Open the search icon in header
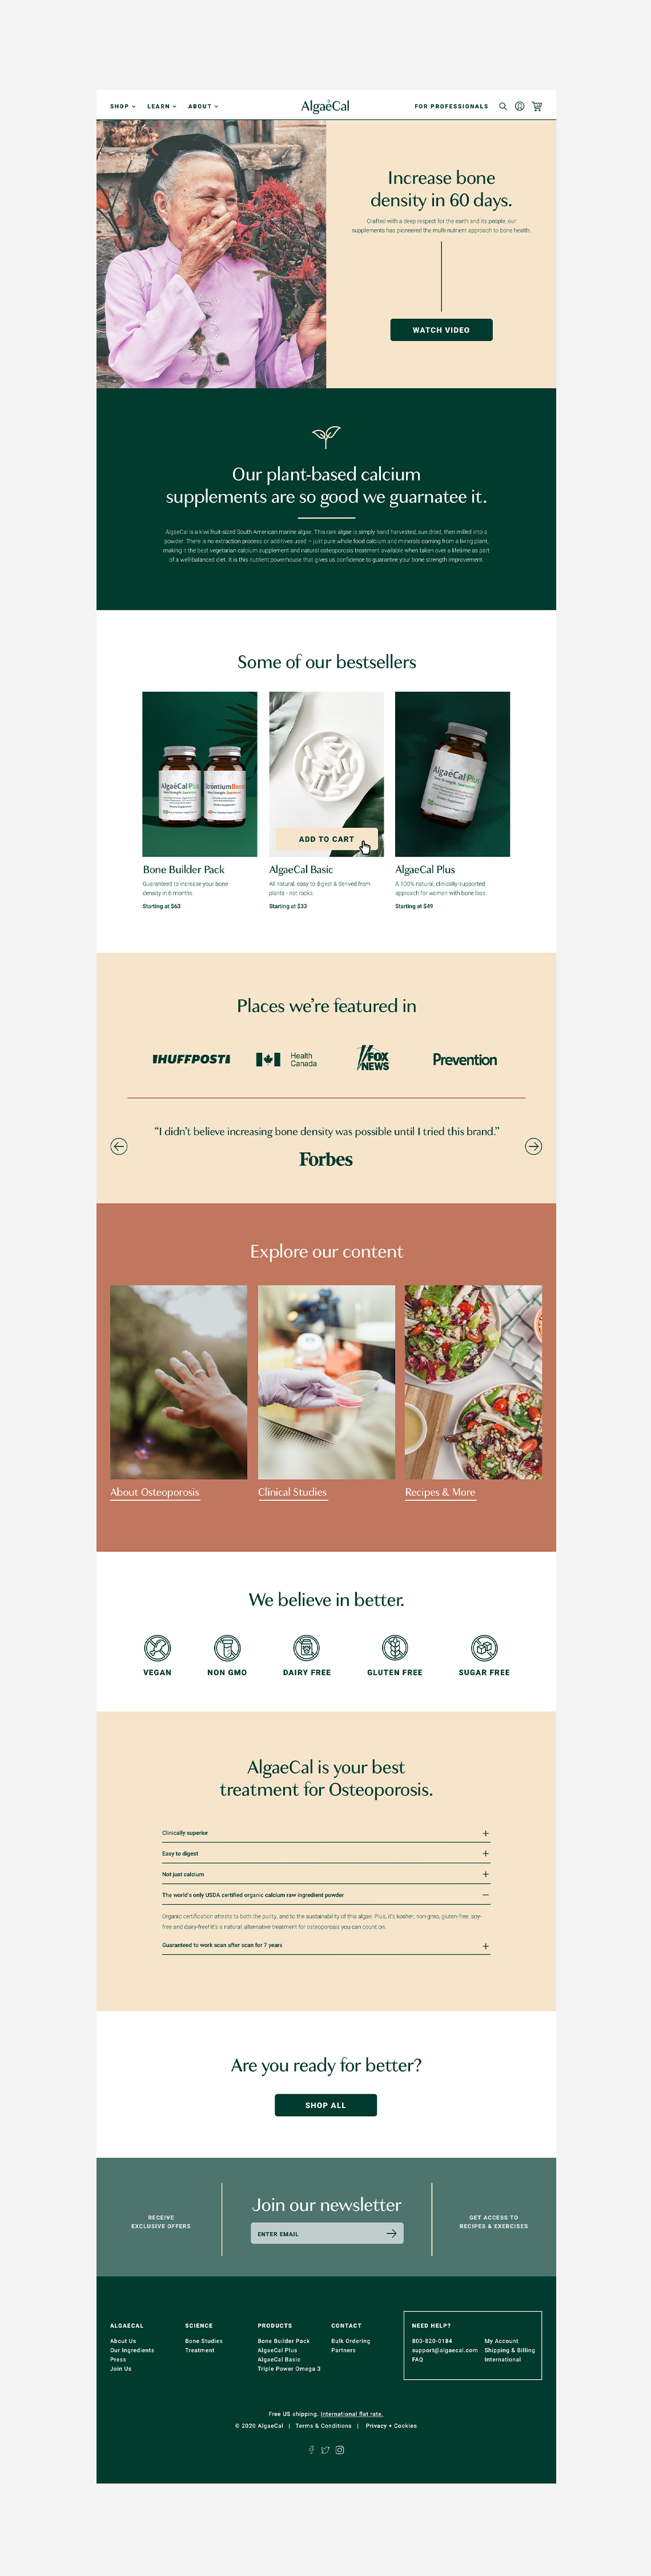The image size is (651, 2576). click(x=503, y=106)
